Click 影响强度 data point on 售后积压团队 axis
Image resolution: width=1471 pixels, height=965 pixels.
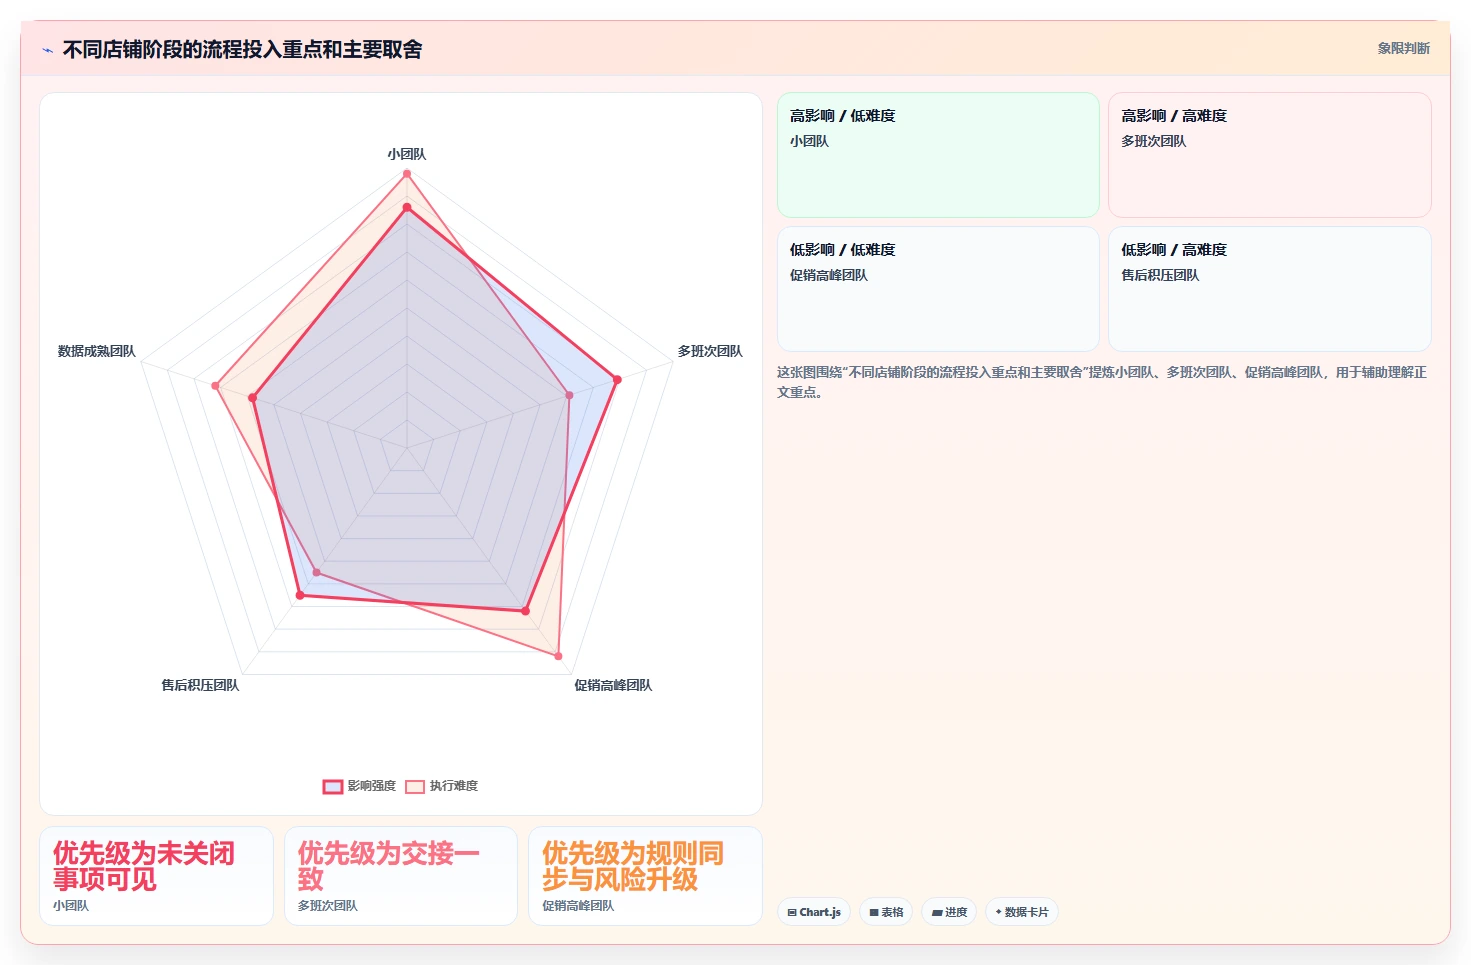coord(300,595)
